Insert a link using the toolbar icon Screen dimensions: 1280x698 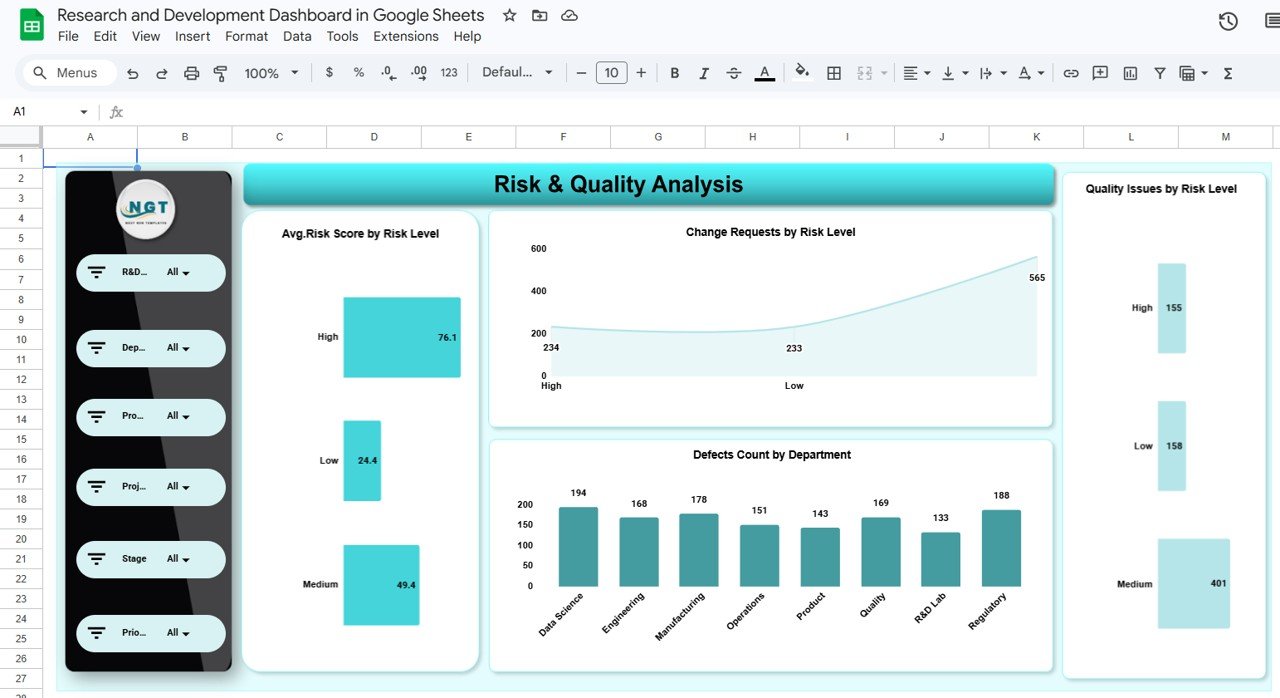coord(1070,72)
